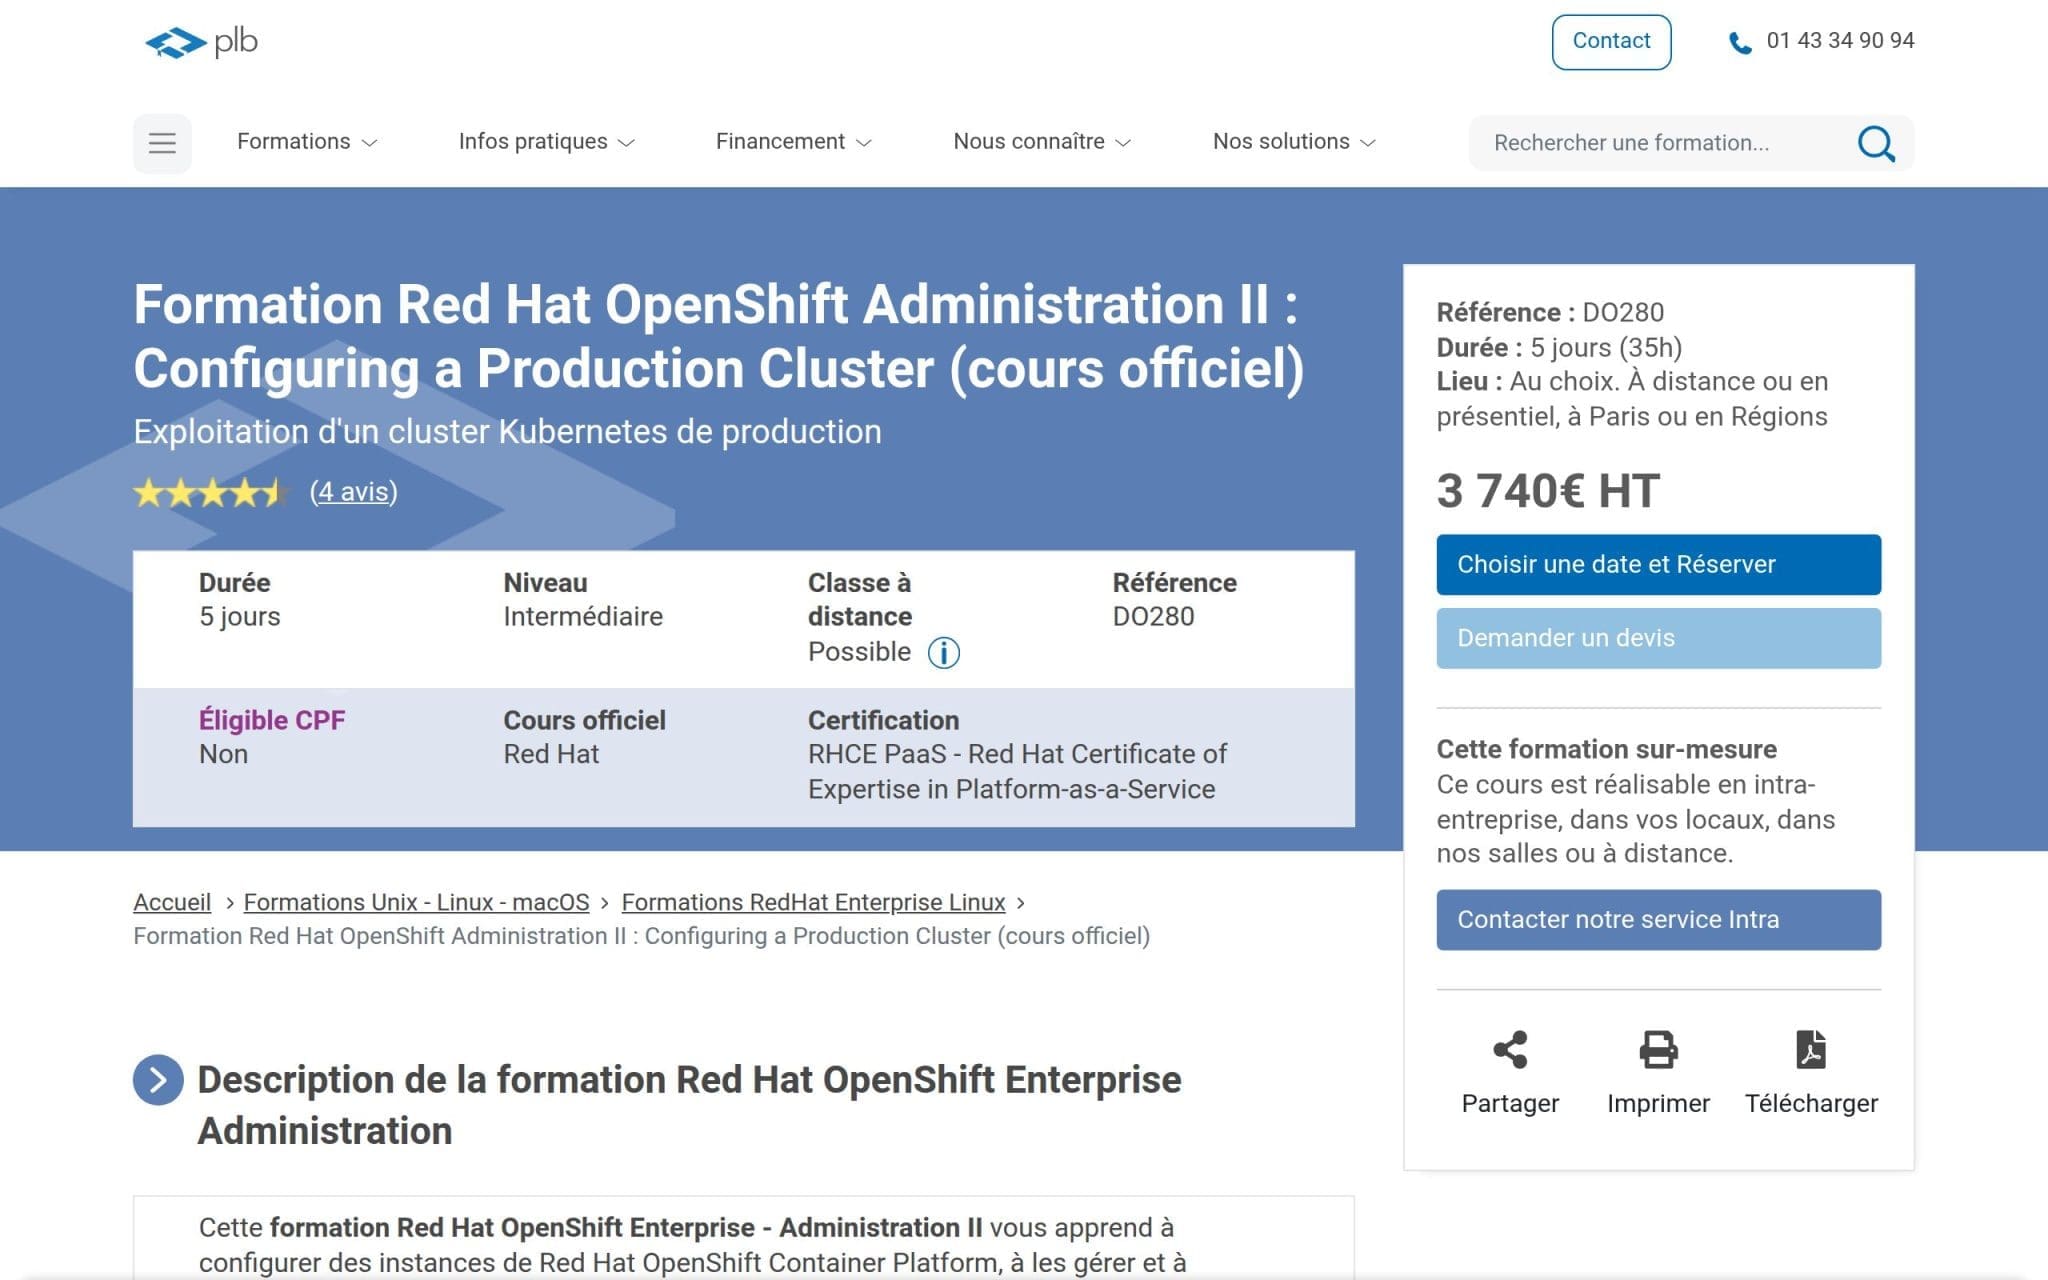Expand the Financement menu

point(793,142)
